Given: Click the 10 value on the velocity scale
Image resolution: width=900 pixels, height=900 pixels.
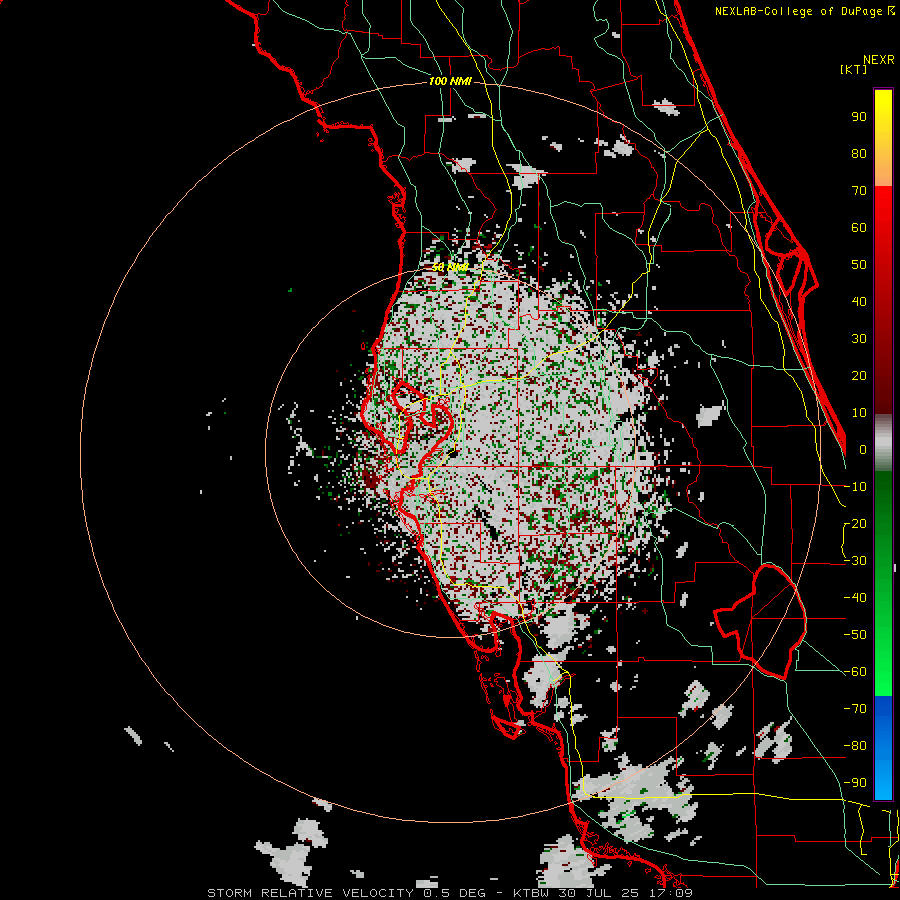Looking at the screenshot, I should (x=859, y=413).
